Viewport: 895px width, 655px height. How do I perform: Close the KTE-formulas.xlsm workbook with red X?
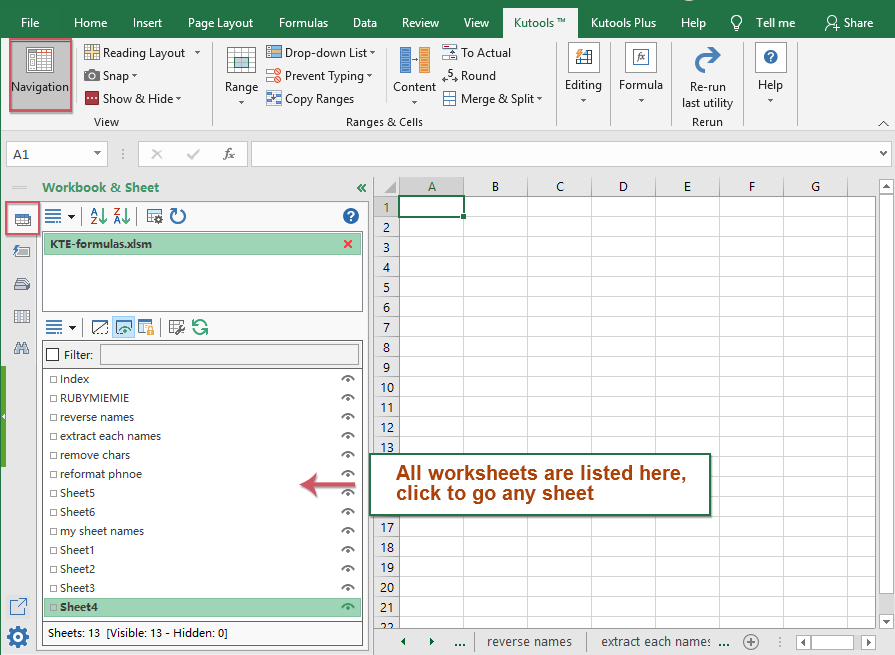[x=348, y=244]
